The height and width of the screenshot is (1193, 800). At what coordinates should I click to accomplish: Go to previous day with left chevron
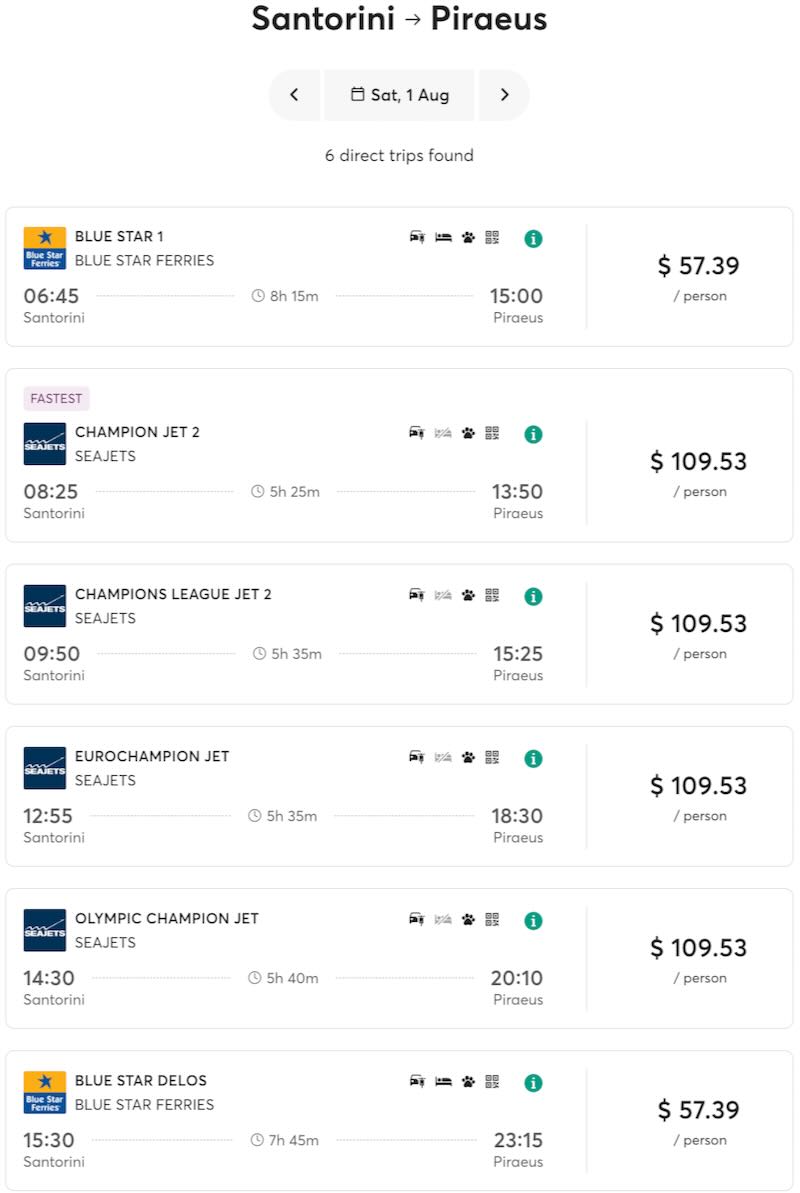[294, 95]
